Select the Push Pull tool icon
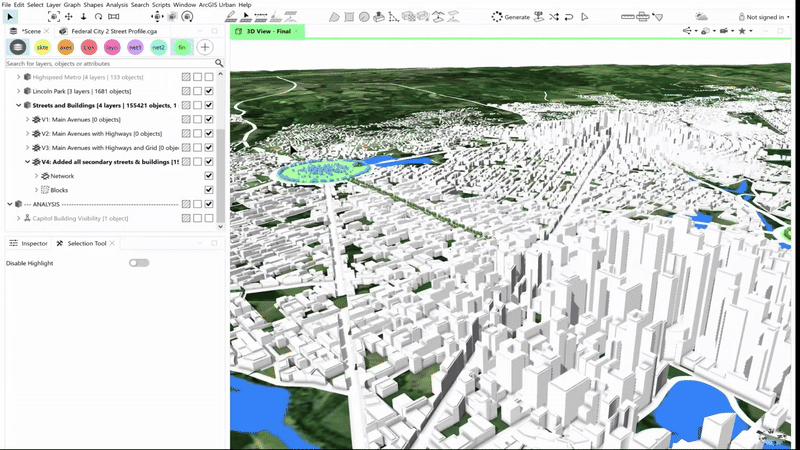The image size is (800, 450). [x=379, y=17]
